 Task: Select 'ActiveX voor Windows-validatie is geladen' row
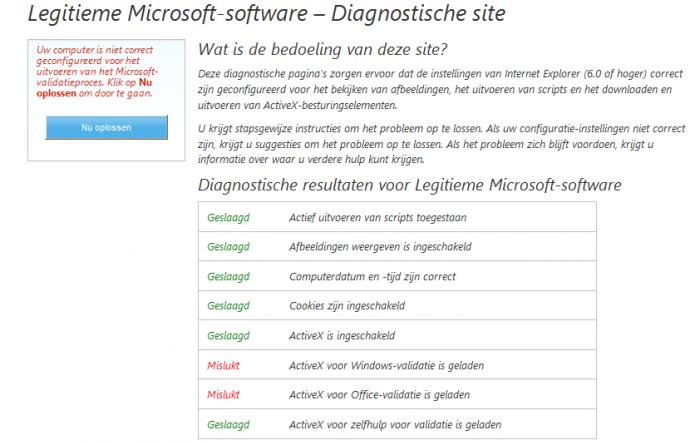pyautogui.click(x=397, y=365)
